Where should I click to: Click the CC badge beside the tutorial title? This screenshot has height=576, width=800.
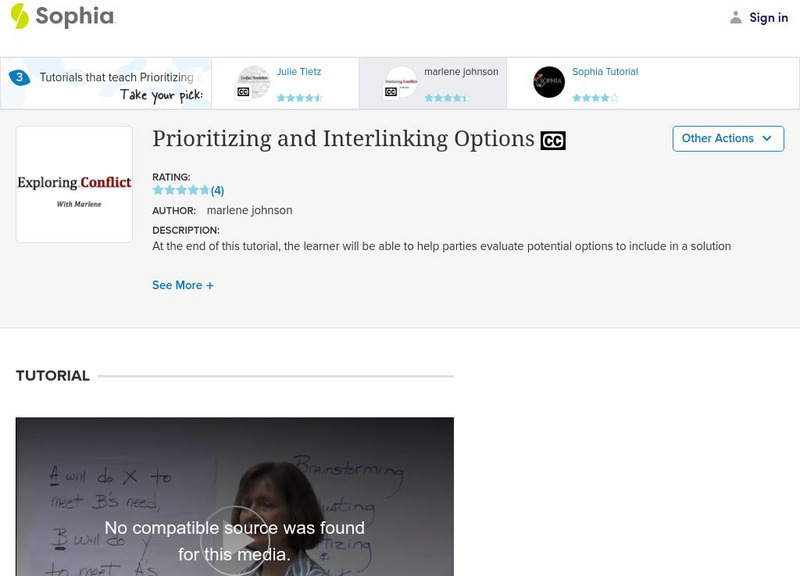(x=553, y=140)
